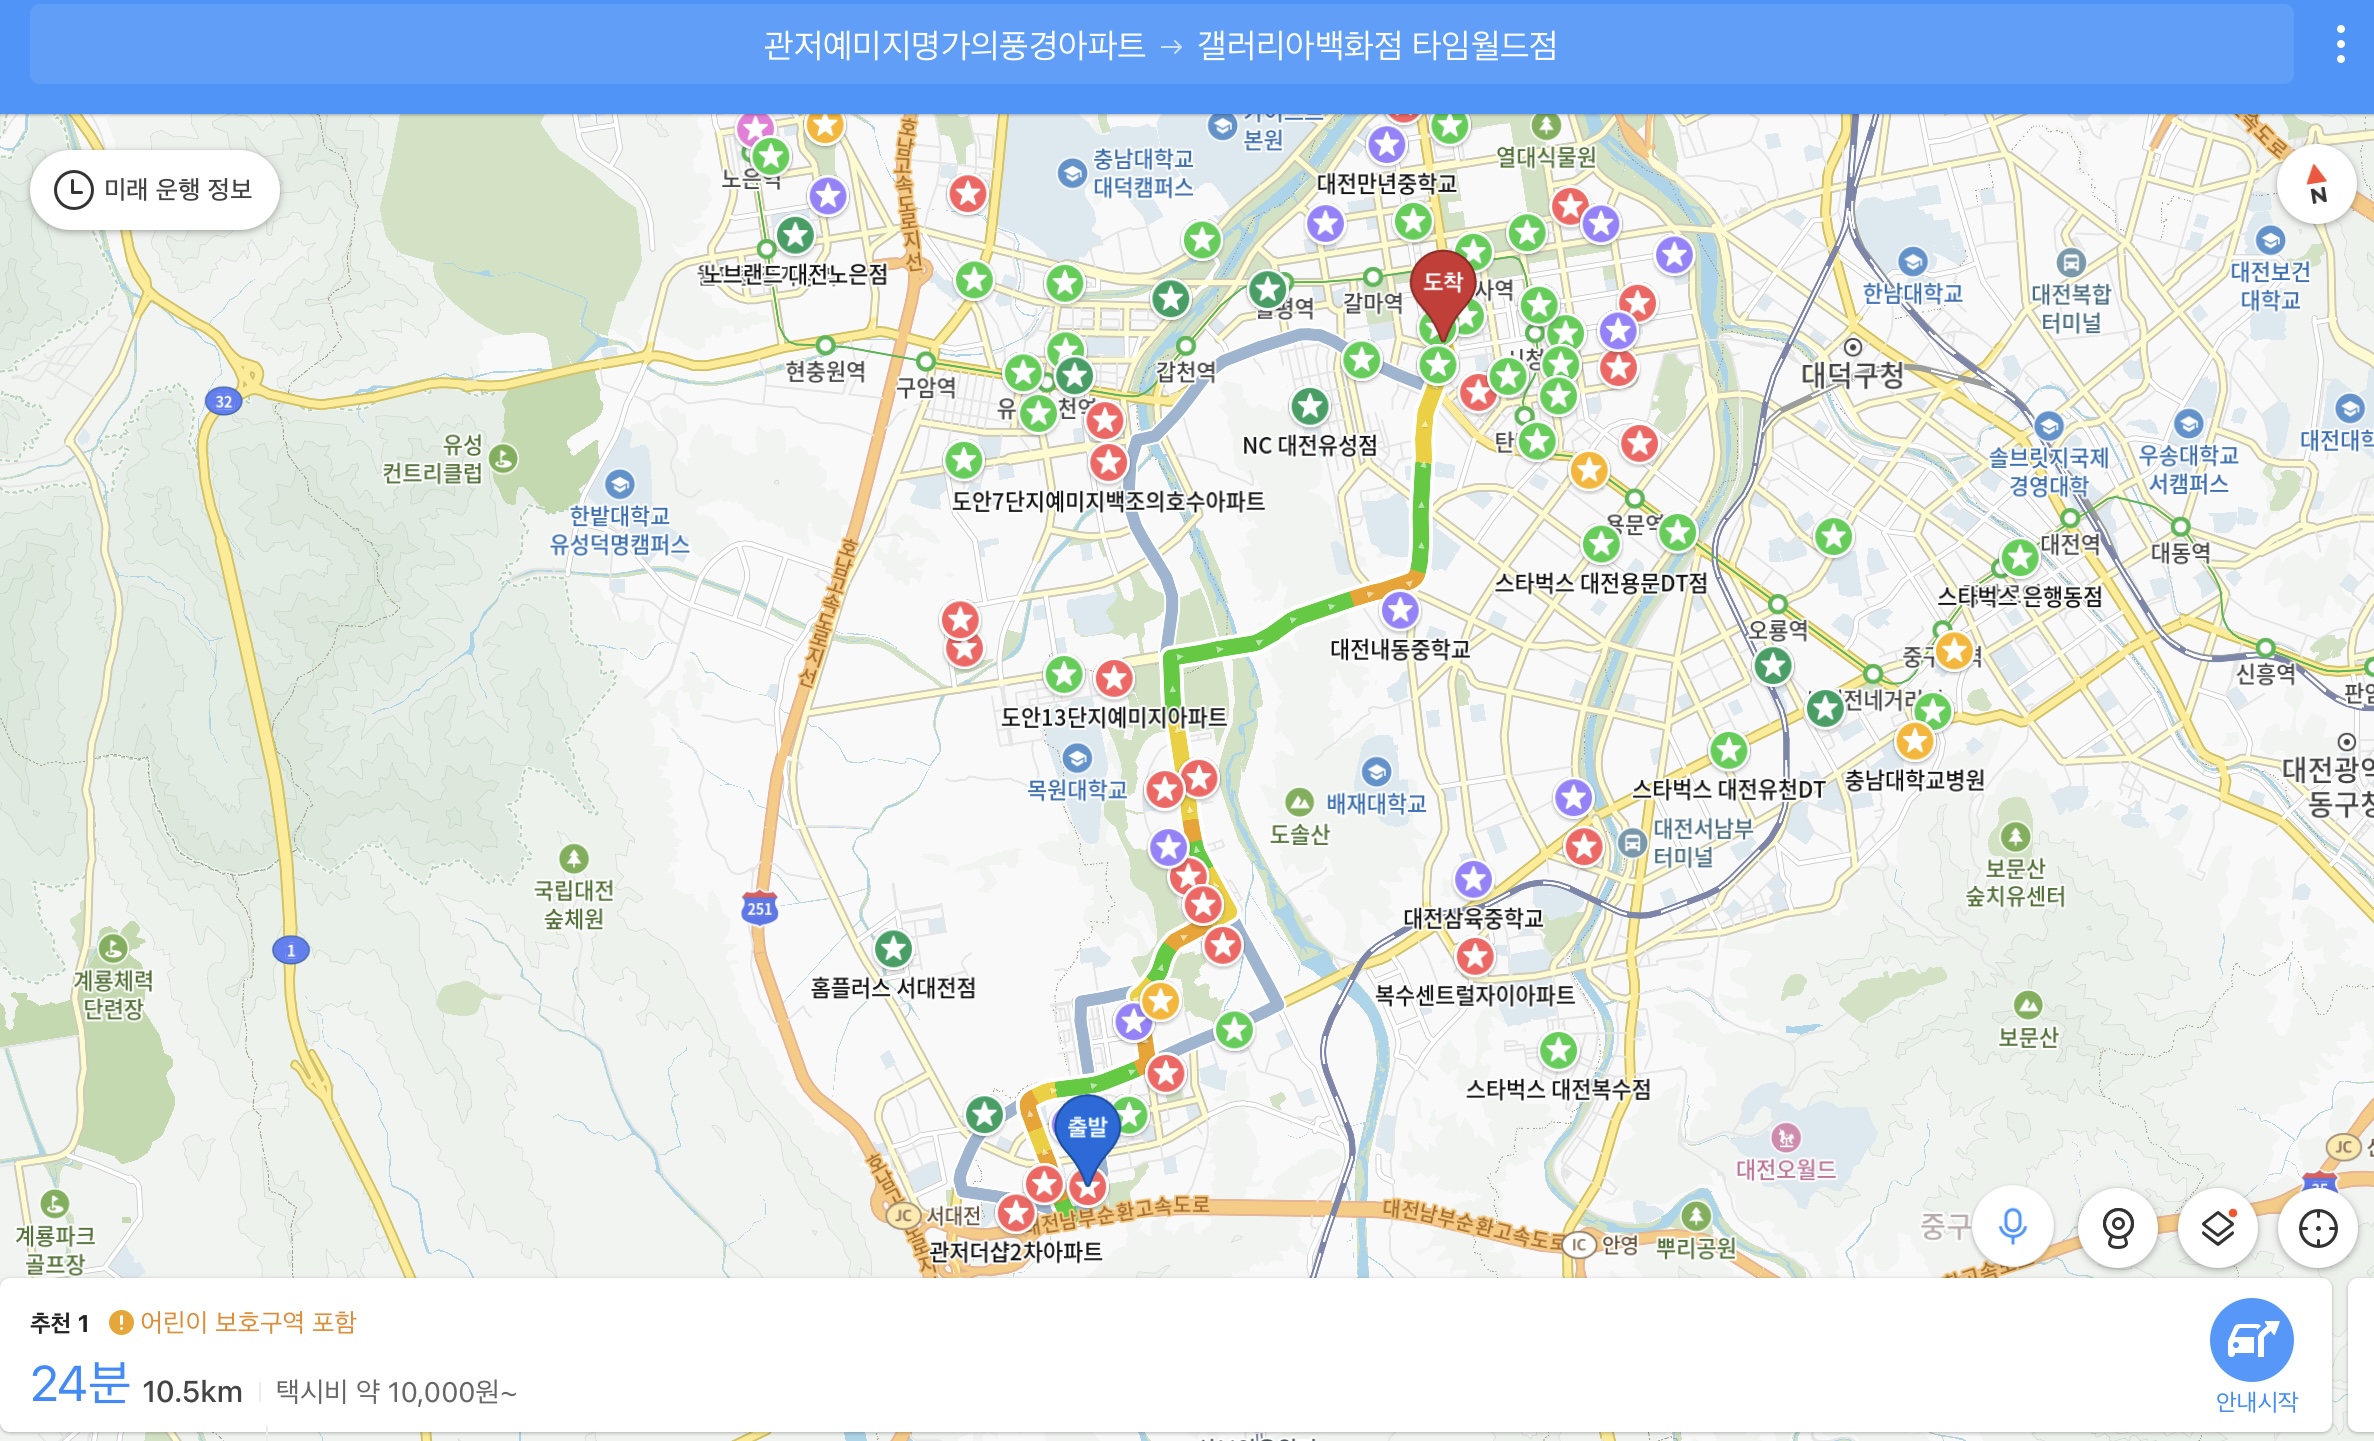Open 미래 운행 정보 future driving info
This screenshot has height=1441, width=2374.
[155, 189]
